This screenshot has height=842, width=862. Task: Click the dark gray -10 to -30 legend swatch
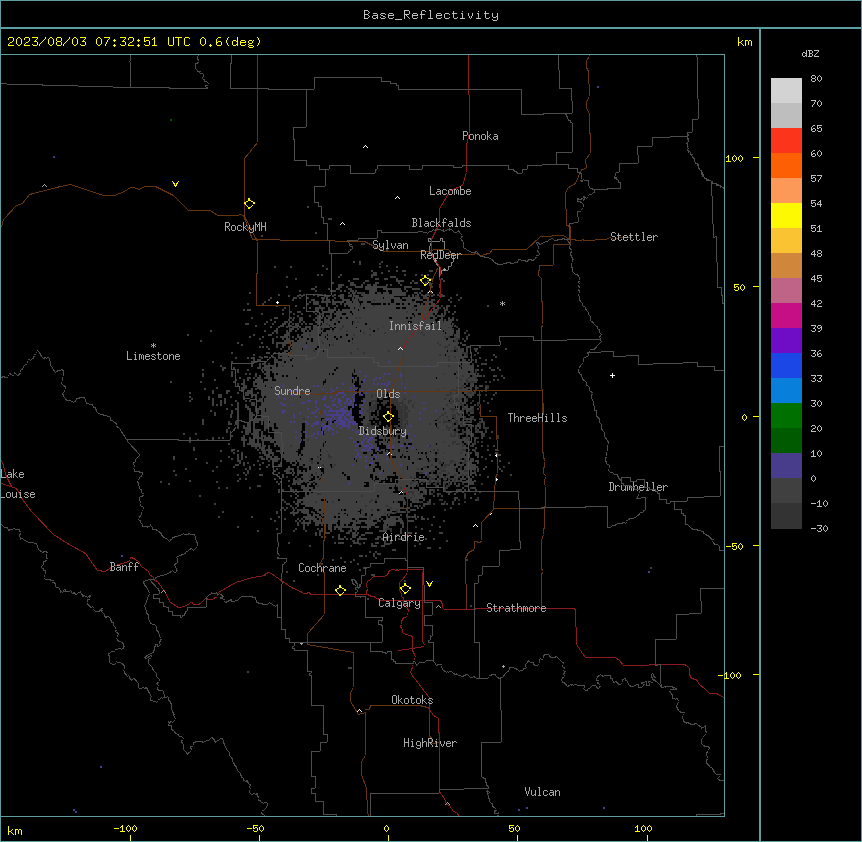(786, 516)
